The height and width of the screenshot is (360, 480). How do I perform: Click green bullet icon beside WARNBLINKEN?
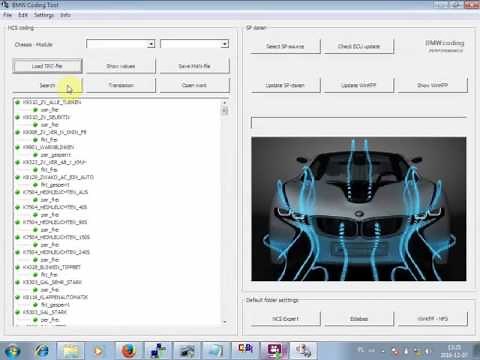(18, 147)
